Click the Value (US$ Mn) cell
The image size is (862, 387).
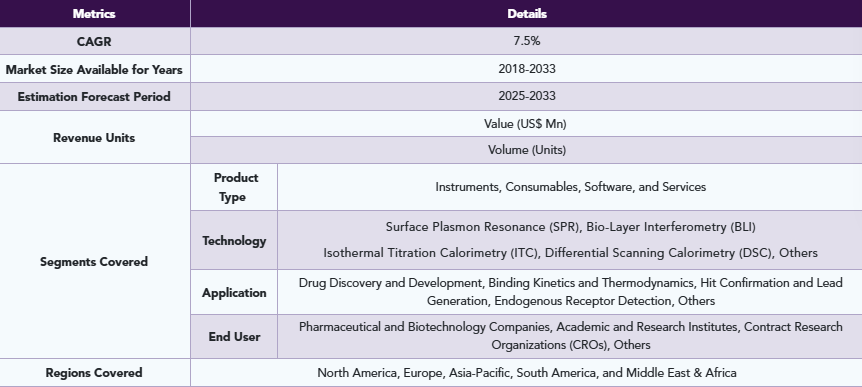[x=525, y=124]
